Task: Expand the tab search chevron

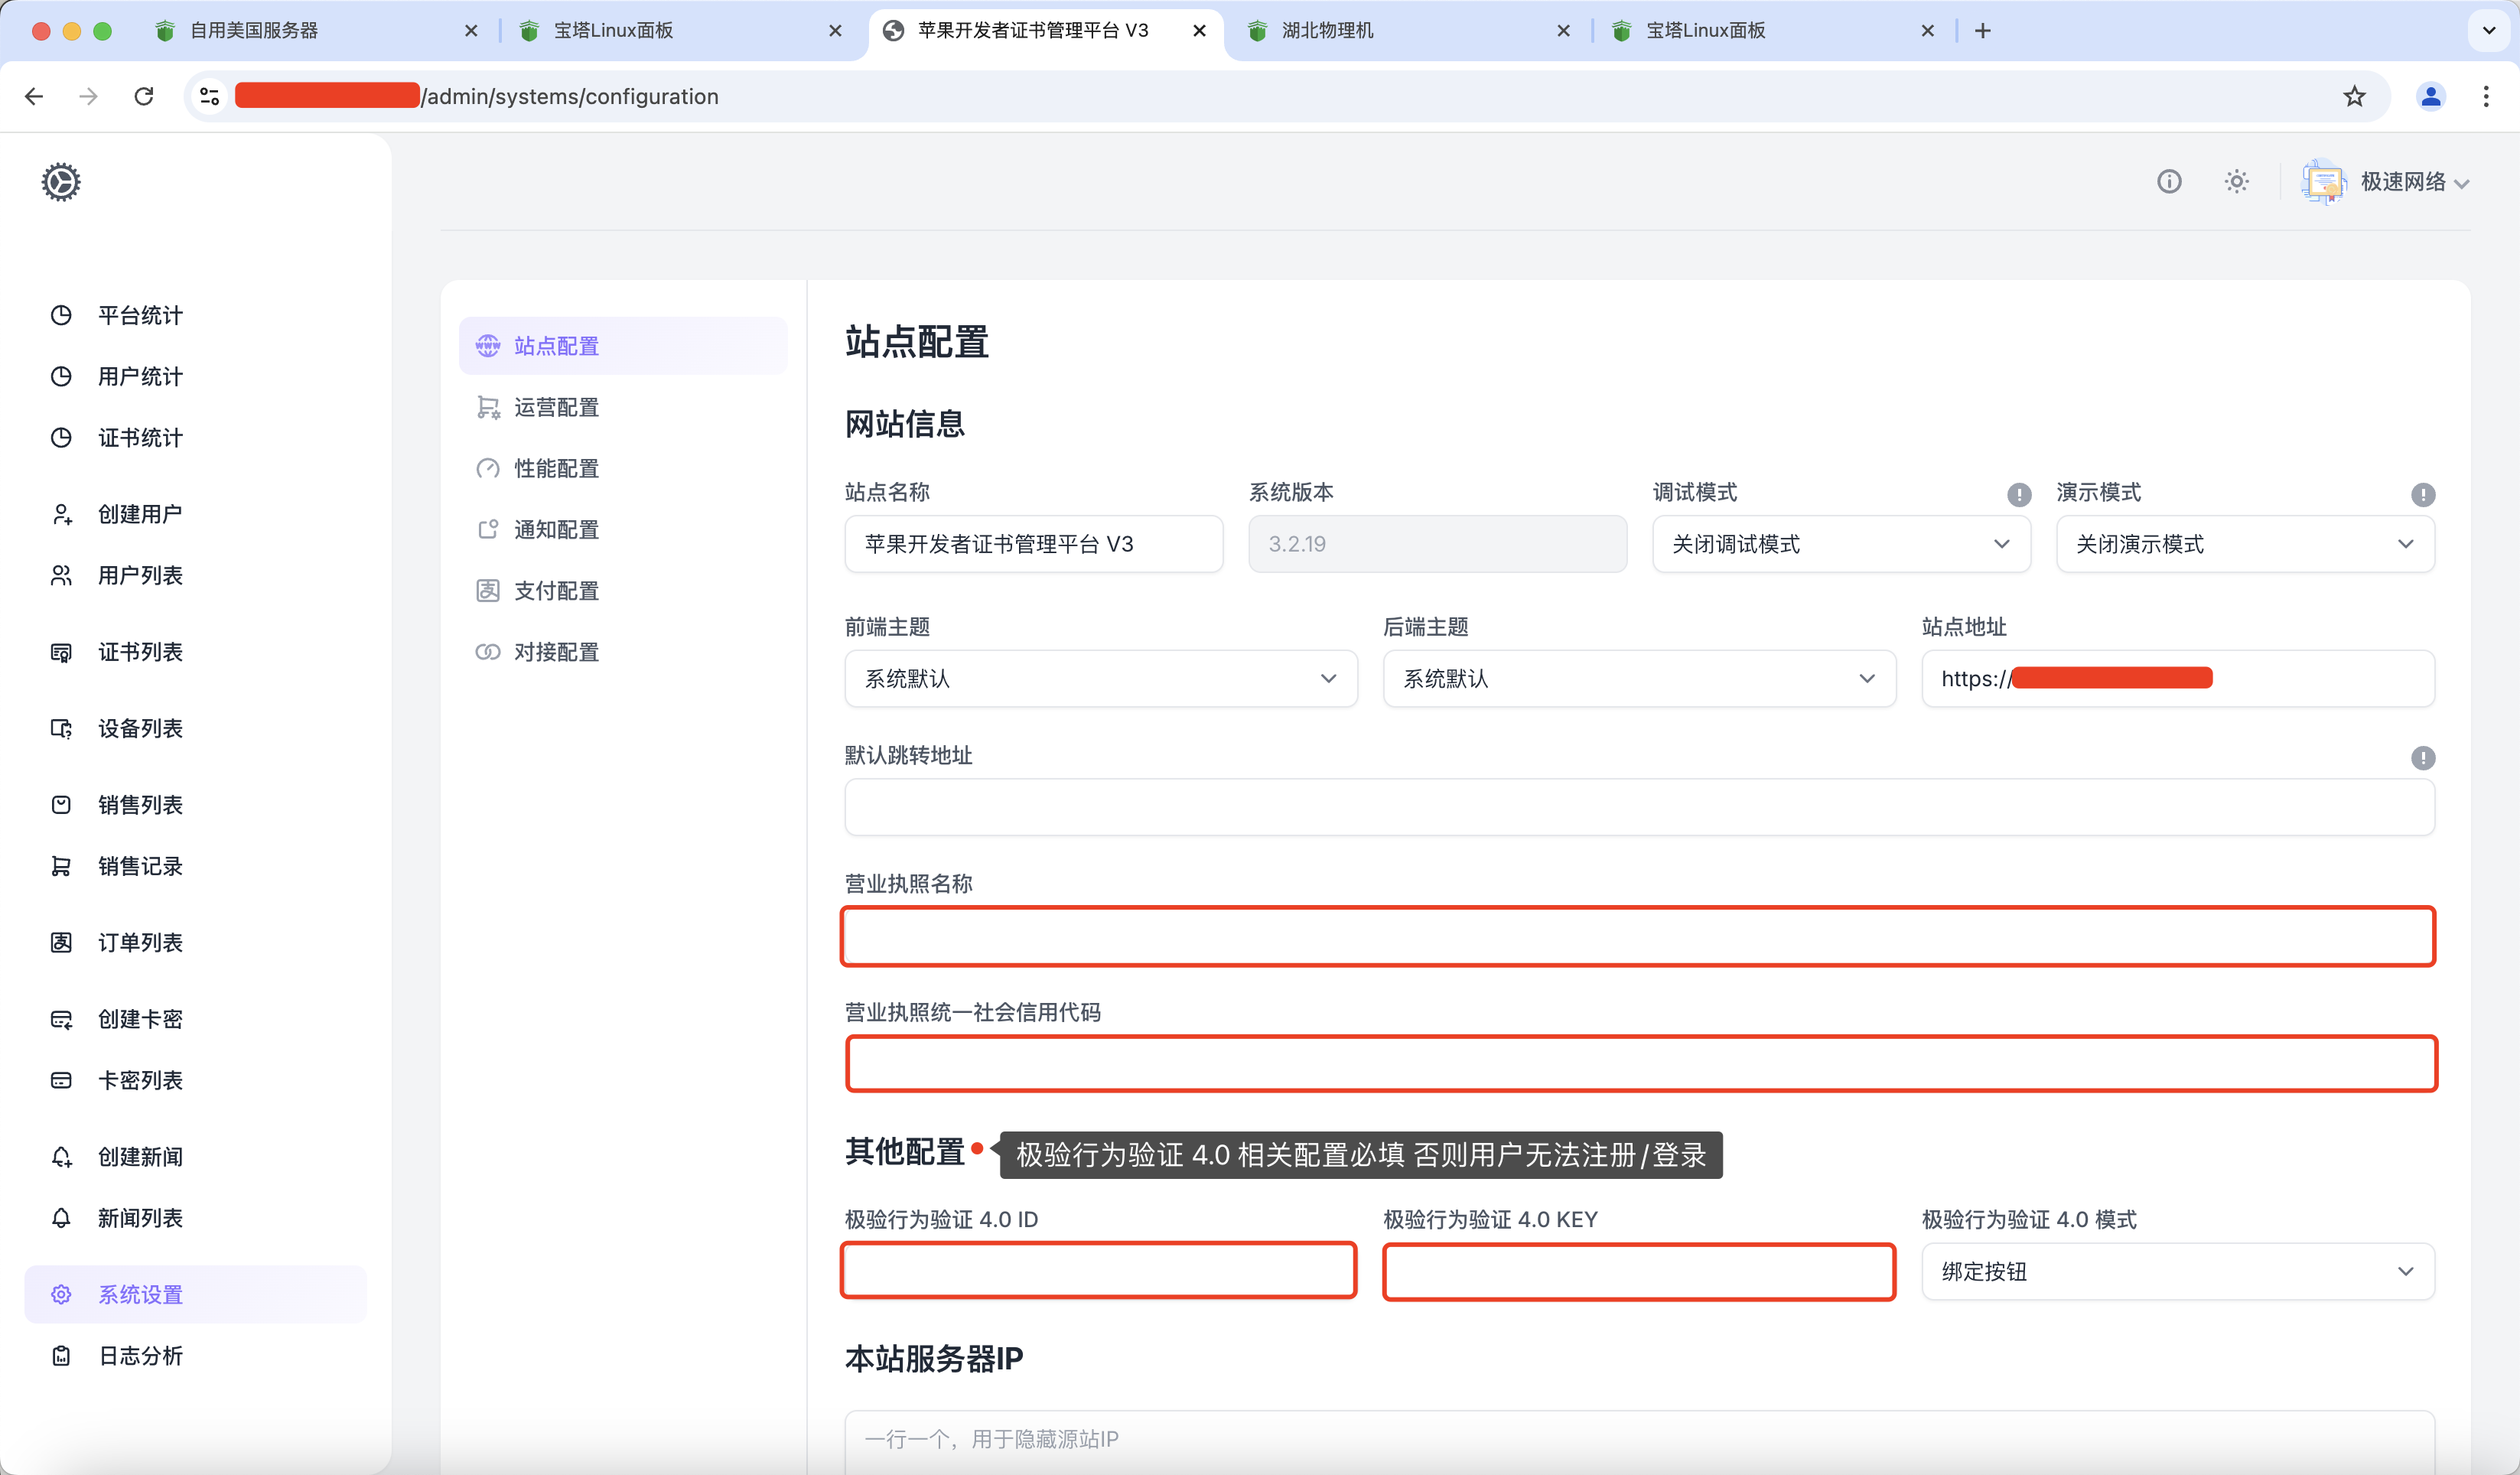Action: pos(2489,31)
